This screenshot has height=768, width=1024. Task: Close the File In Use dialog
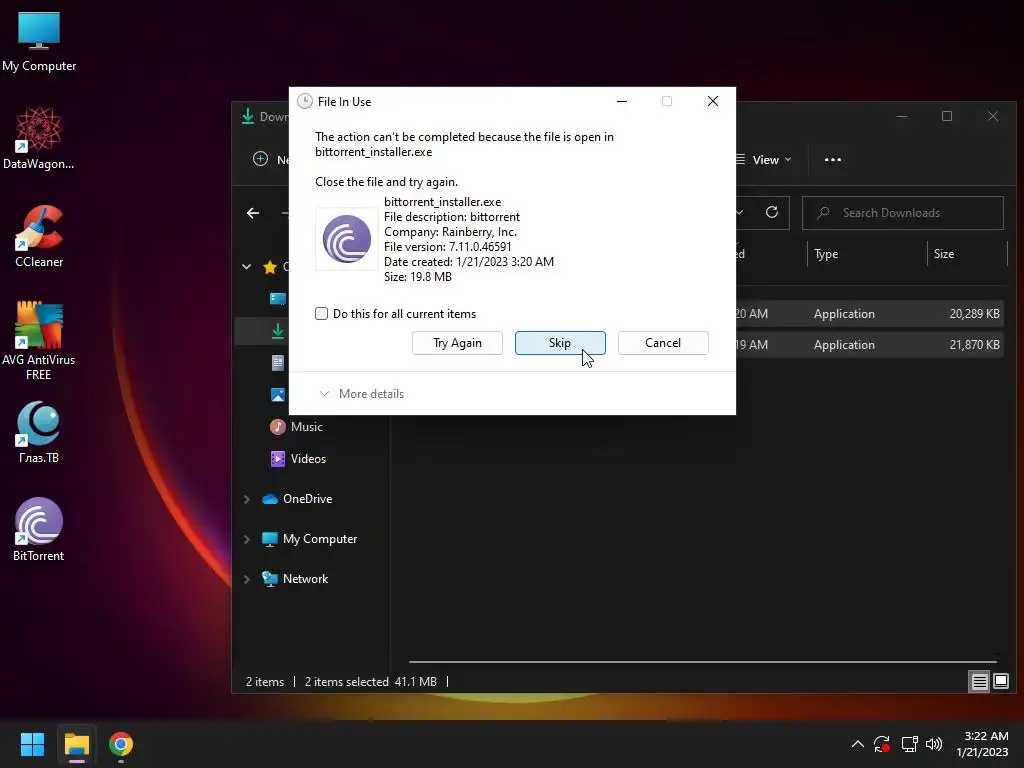point(713,101)
